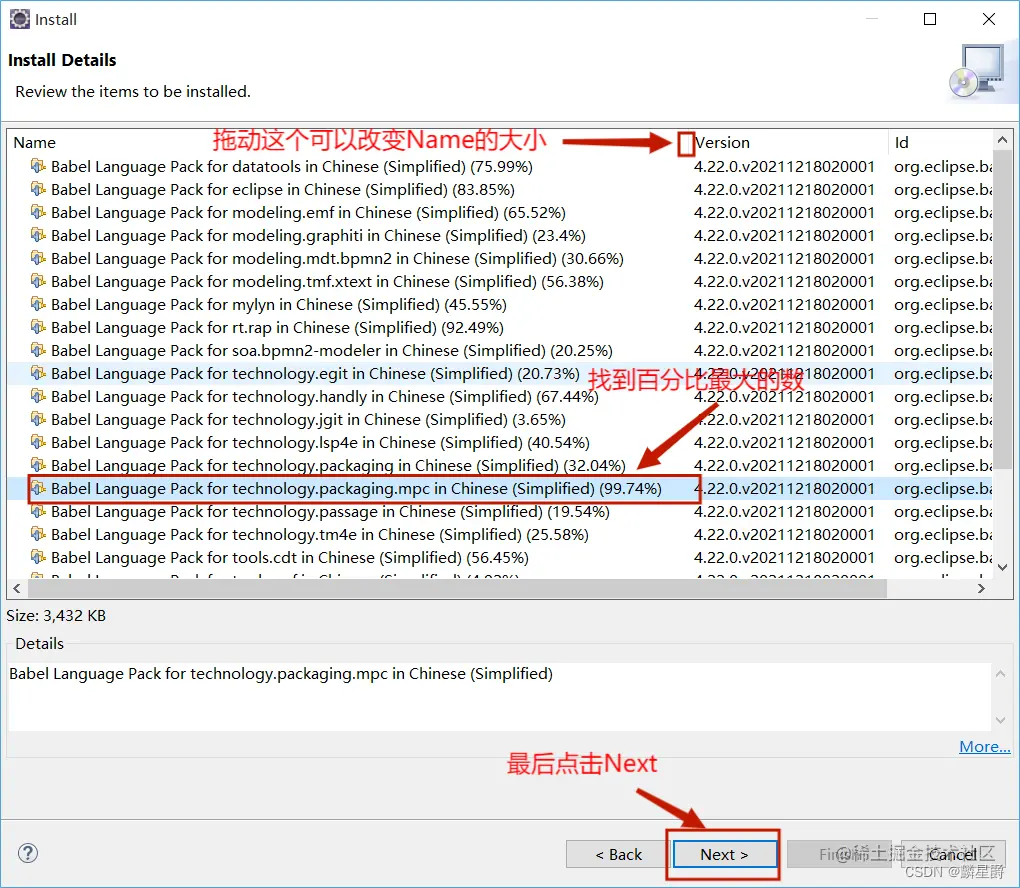Select the row for technology.jgit (3.65%)
Image resolution: width=1020 pixels, height=888 pixels.
pos(500,420)
